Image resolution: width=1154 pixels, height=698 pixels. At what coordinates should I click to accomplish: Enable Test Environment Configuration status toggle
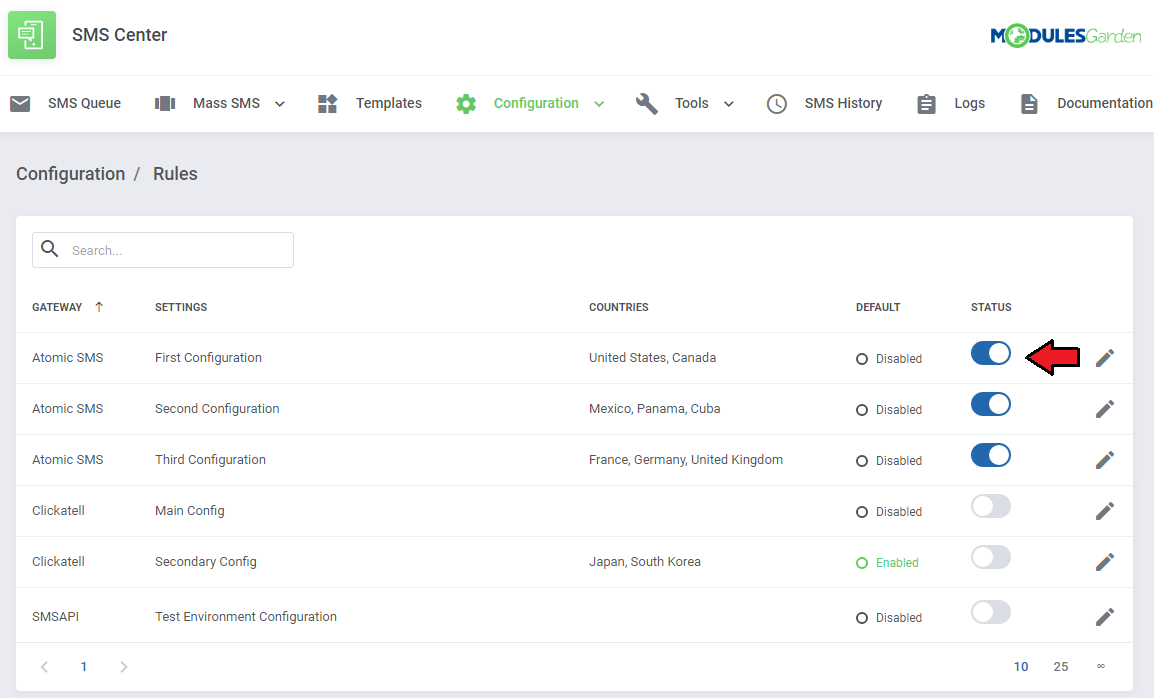991,613
